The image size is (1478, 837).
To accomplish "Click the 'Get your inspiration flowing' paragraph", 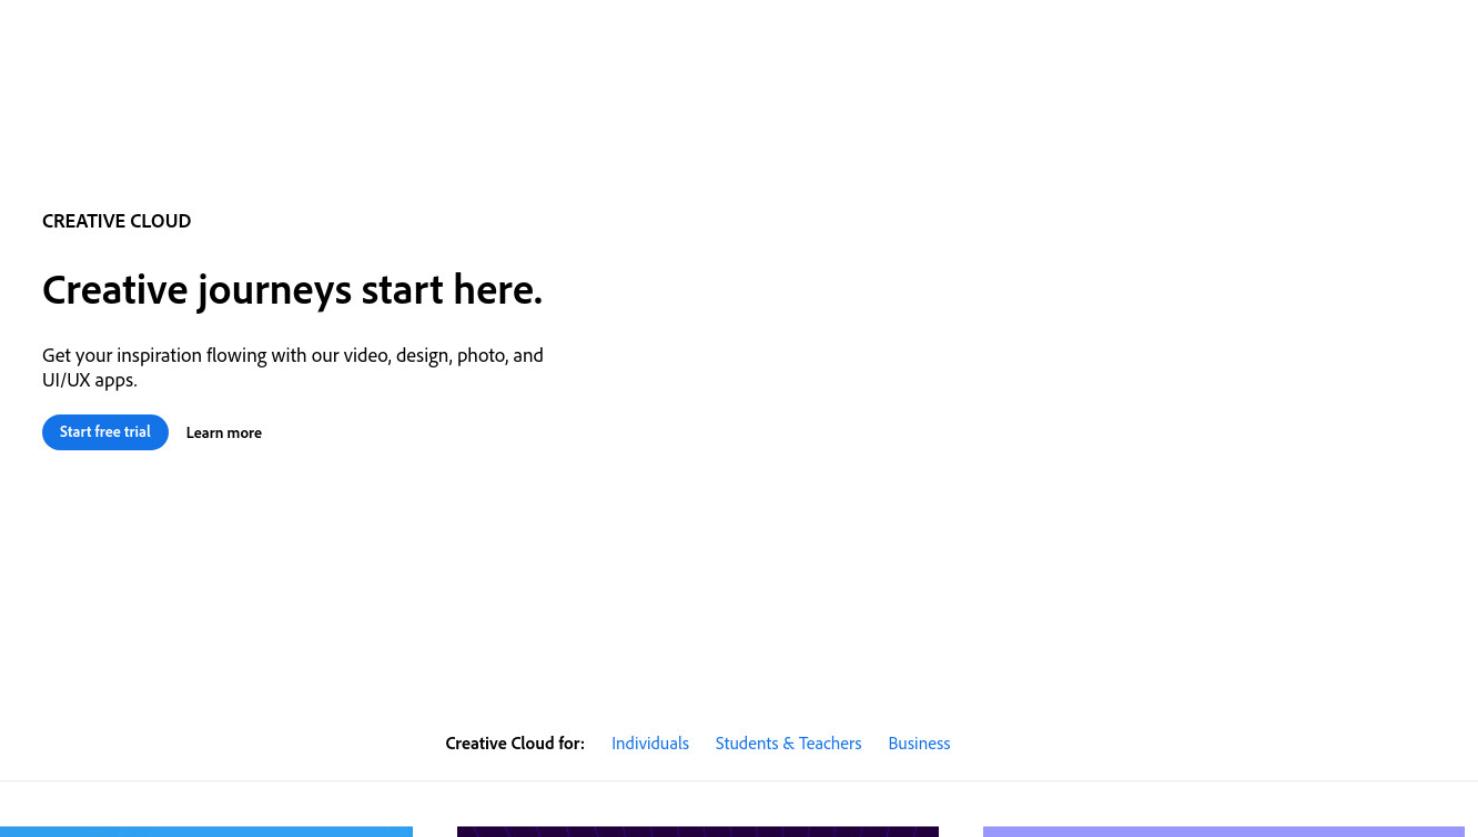I will tap(293, 367).
